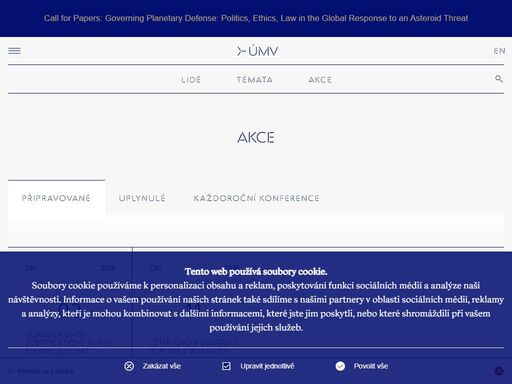512x384 pixels.
Task: Open the Témata menu item
Action: click(254, 80)
